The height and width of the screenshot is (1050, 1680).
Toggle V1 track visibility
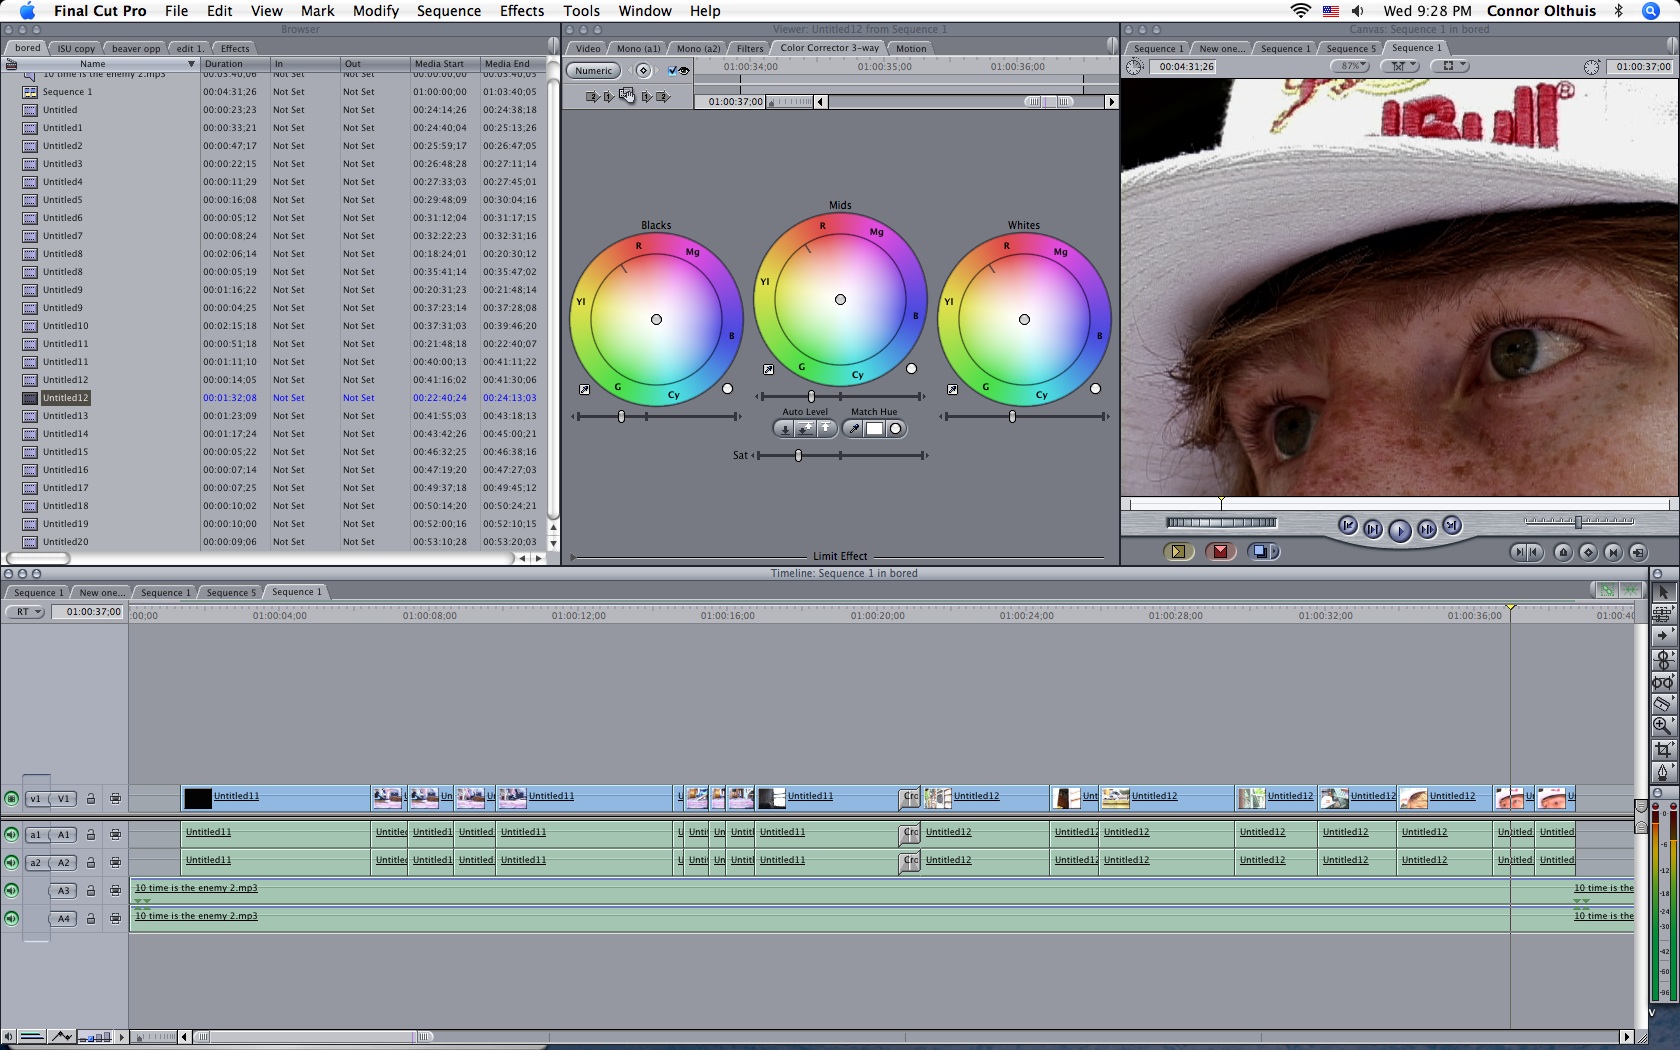(11, 799)
